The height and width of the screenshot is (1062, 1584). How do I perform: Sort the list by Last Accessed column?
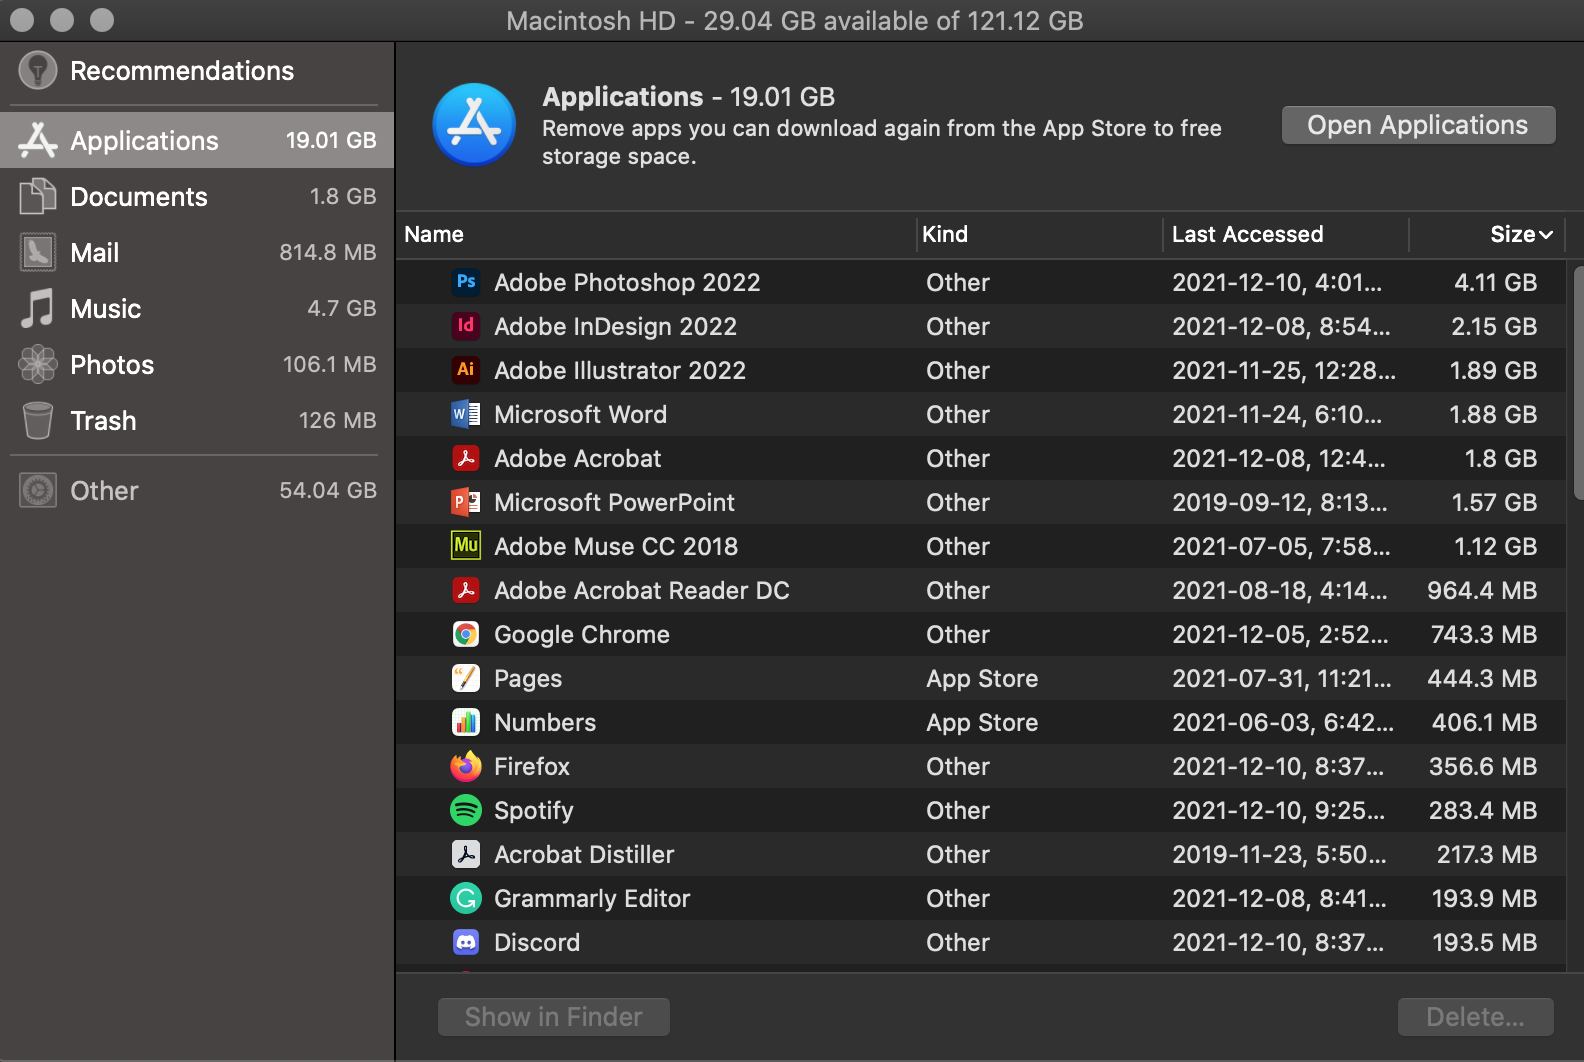point(1286,235)
